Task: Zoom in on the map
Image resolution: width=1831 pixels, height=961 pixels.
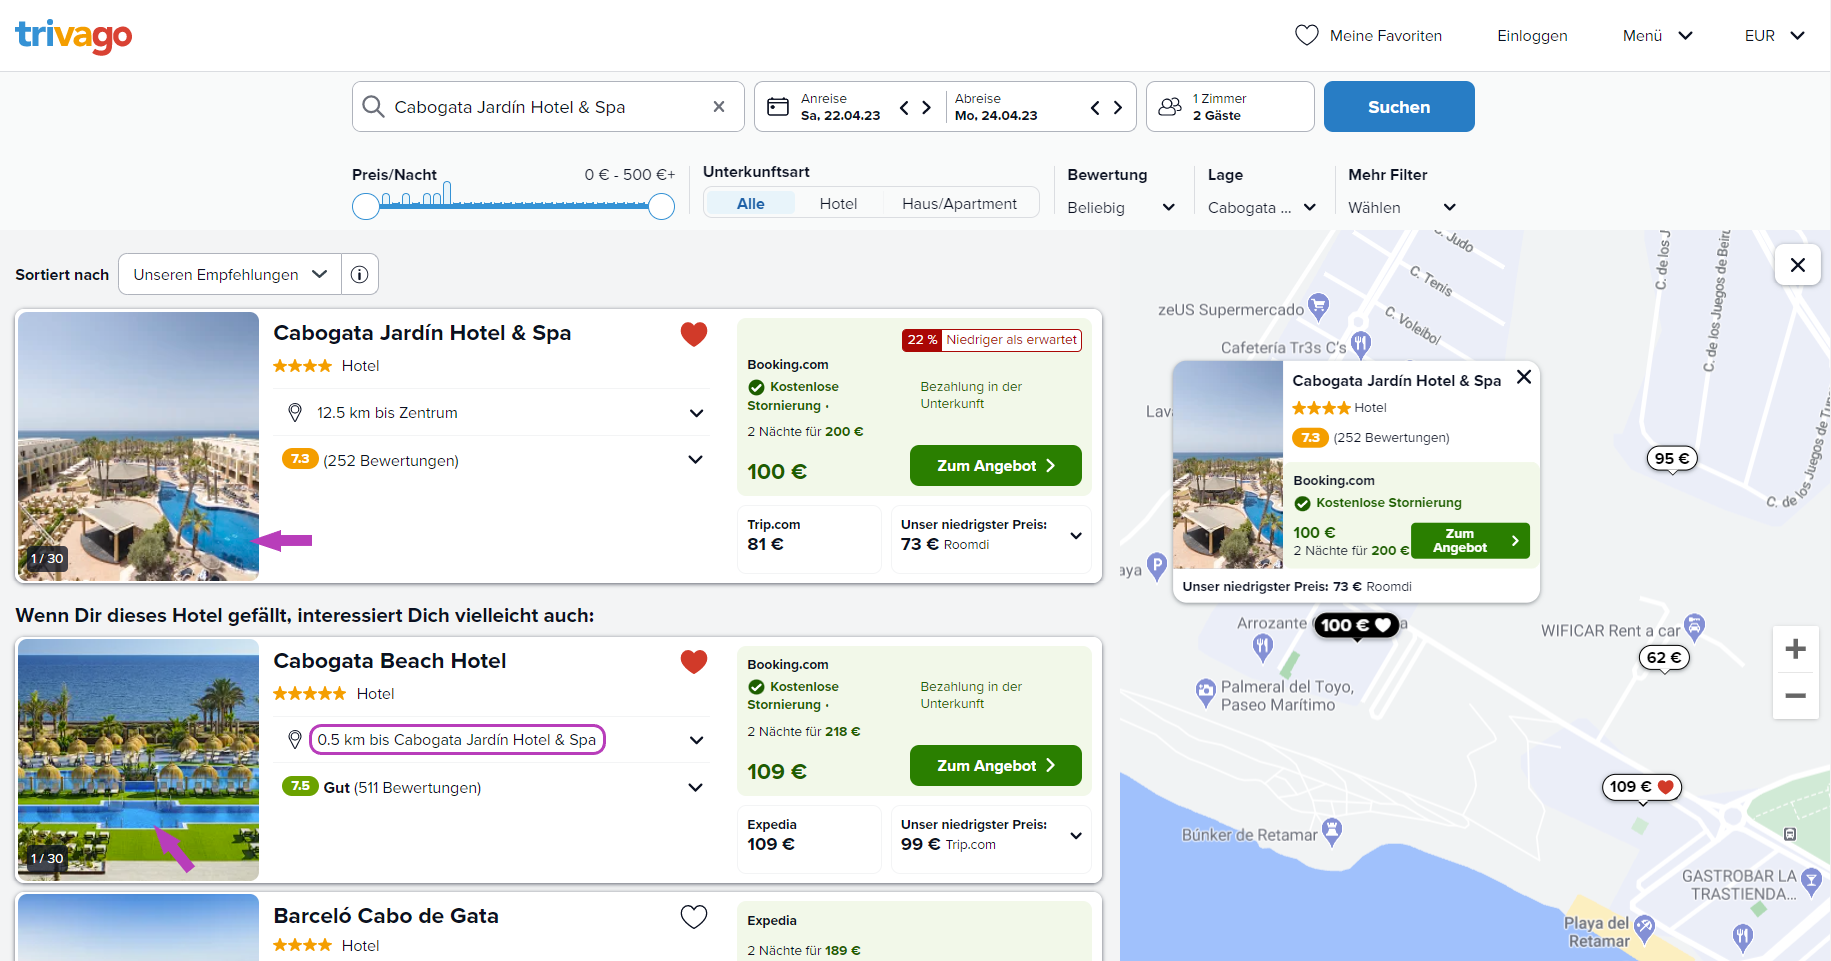Action: [x=1796, y=649]
